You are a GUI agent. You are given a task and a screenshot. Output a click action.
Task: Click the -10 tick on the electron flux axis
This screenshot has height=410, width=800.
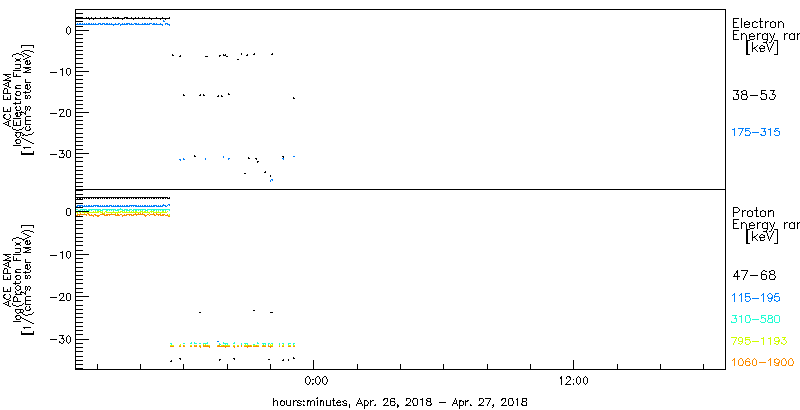pyautogui.click(x=60, y=71)
